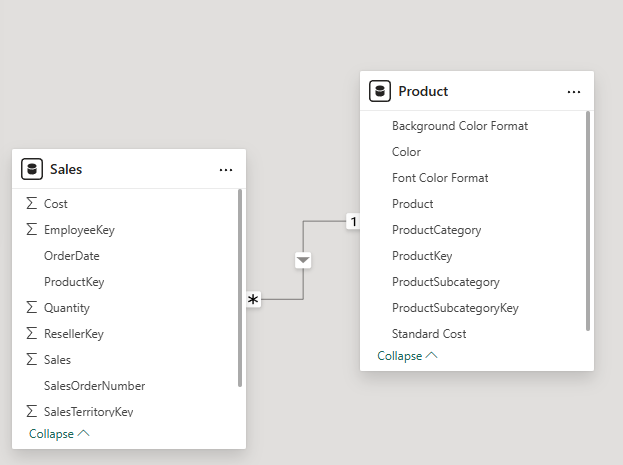Select the OrderDate field
This screenshot has width=623, height=465.
(72, 256)
